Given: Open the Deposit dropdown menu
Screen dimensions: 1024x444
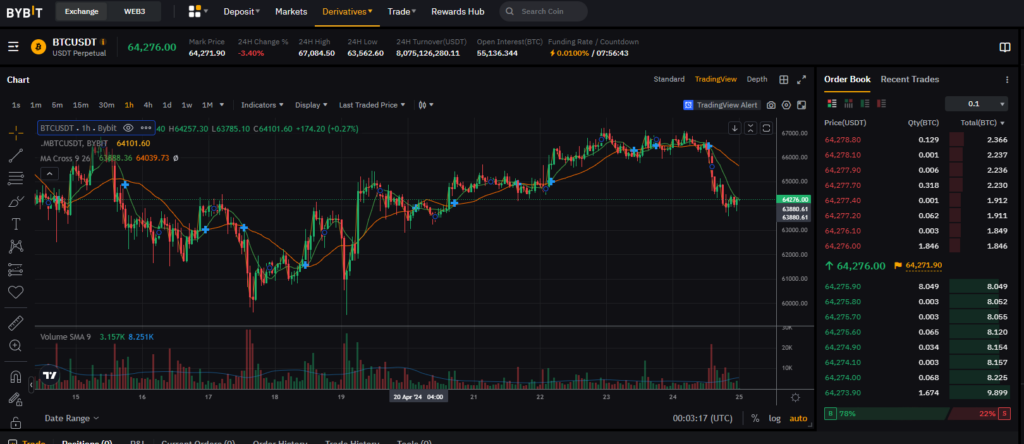Looking at the screenshot, I should tap(242, 11).
